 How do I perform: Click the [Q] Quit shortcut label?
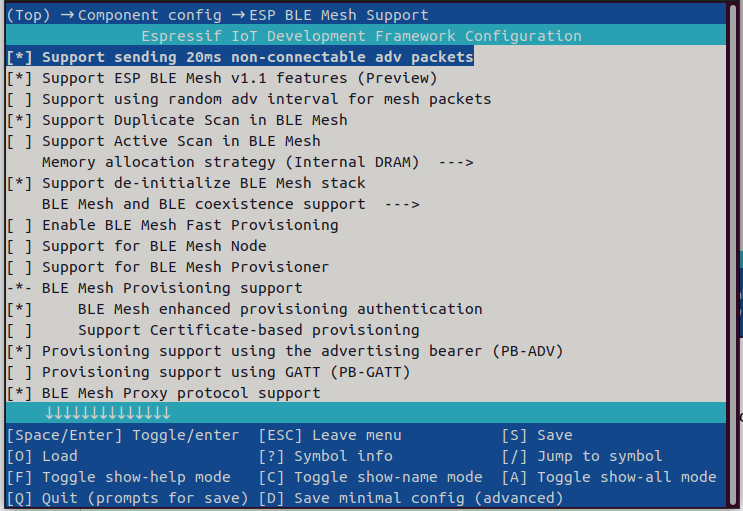(127, 498)
